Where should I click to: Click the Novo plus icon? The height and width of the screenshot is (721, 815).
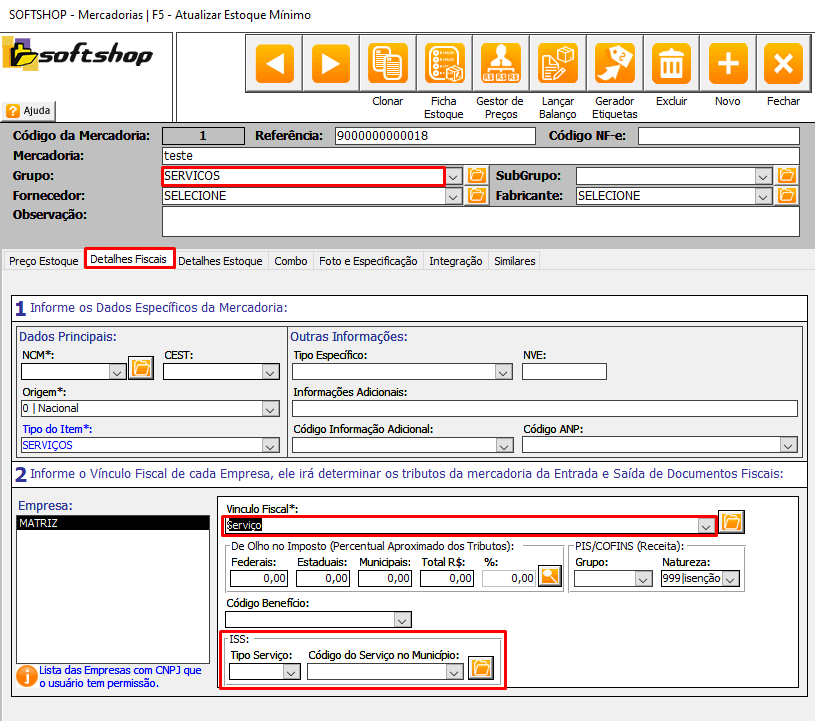728,63
